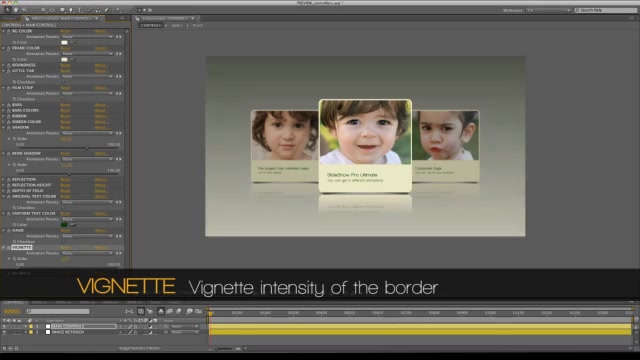Select the Hand tool in toolbar
The height and width of the screenshot is (360, 640).
pos(16,10)
